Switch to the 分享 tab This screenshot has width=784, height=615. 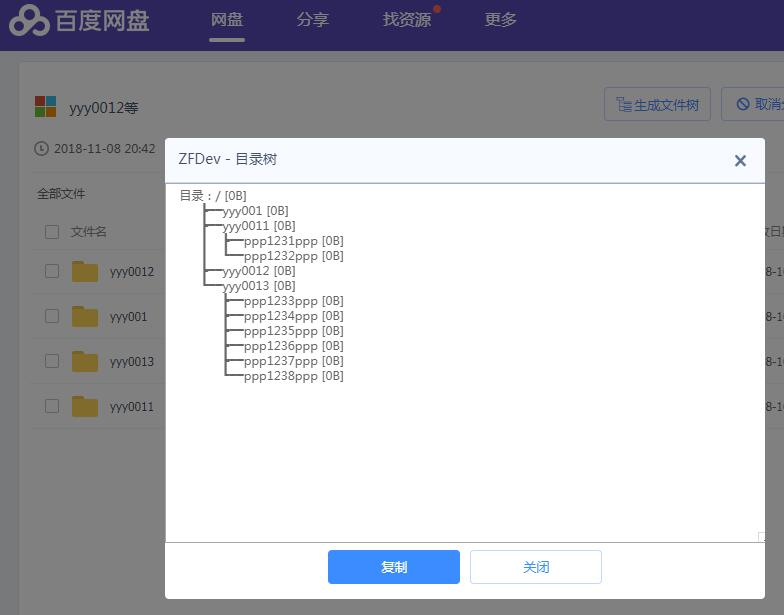click(312, 20)
